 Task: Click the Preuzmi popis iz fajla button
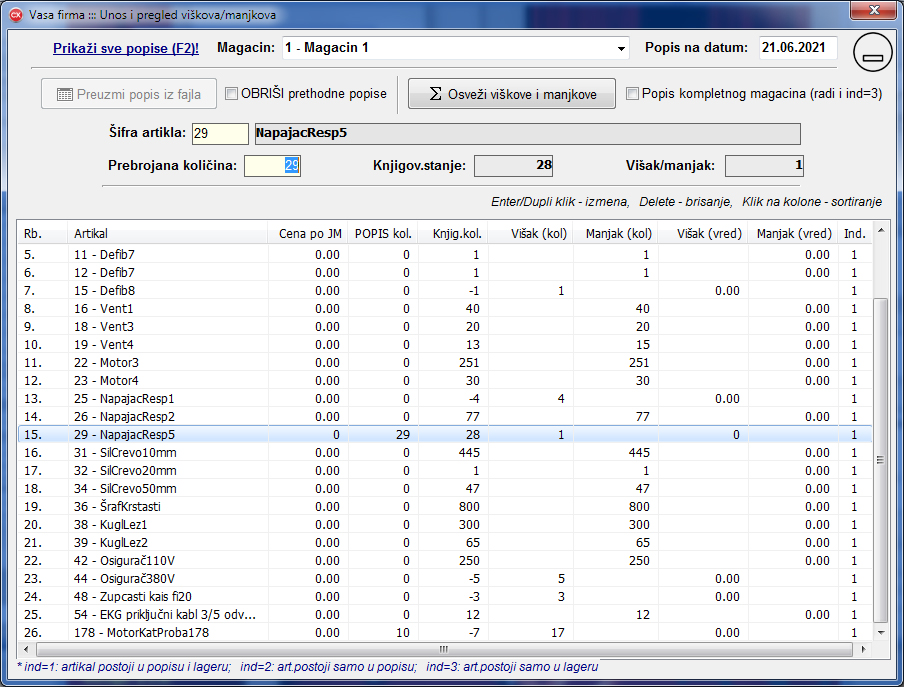(129, 94)
